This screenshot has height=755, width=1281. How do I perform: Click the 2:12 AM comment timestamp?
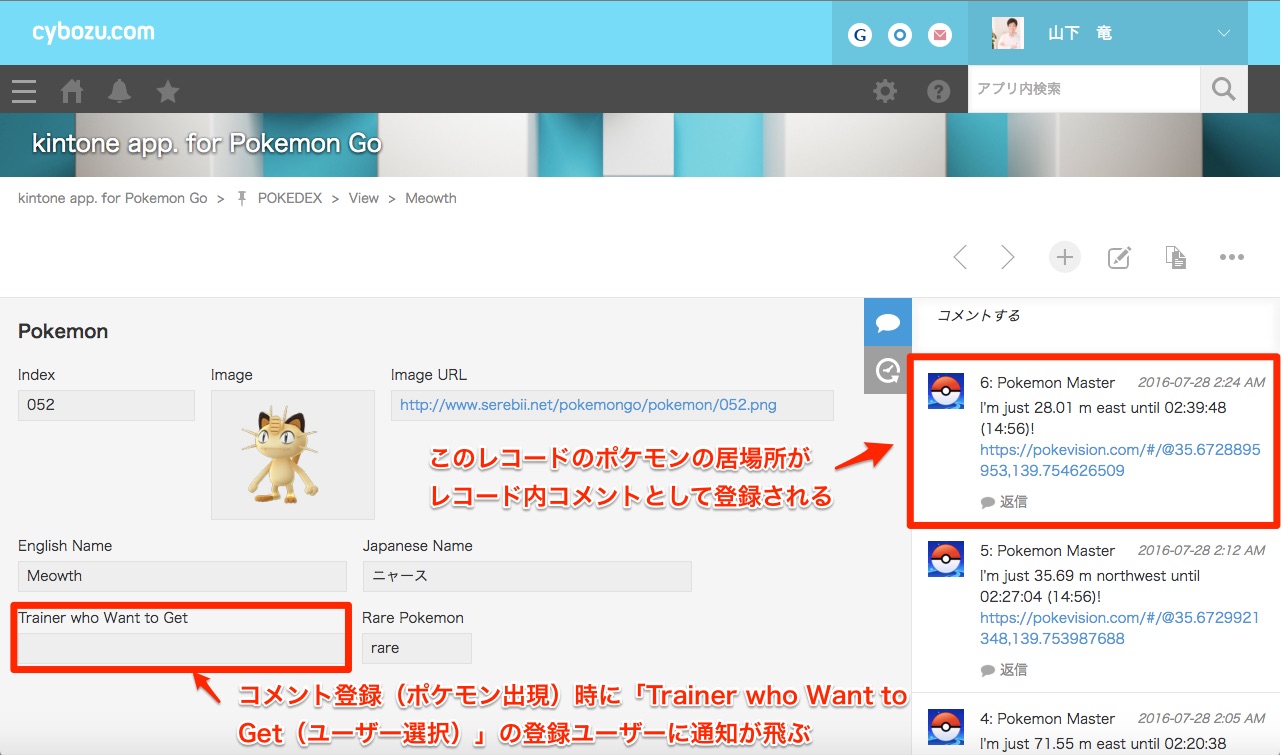pos(1201,551)
